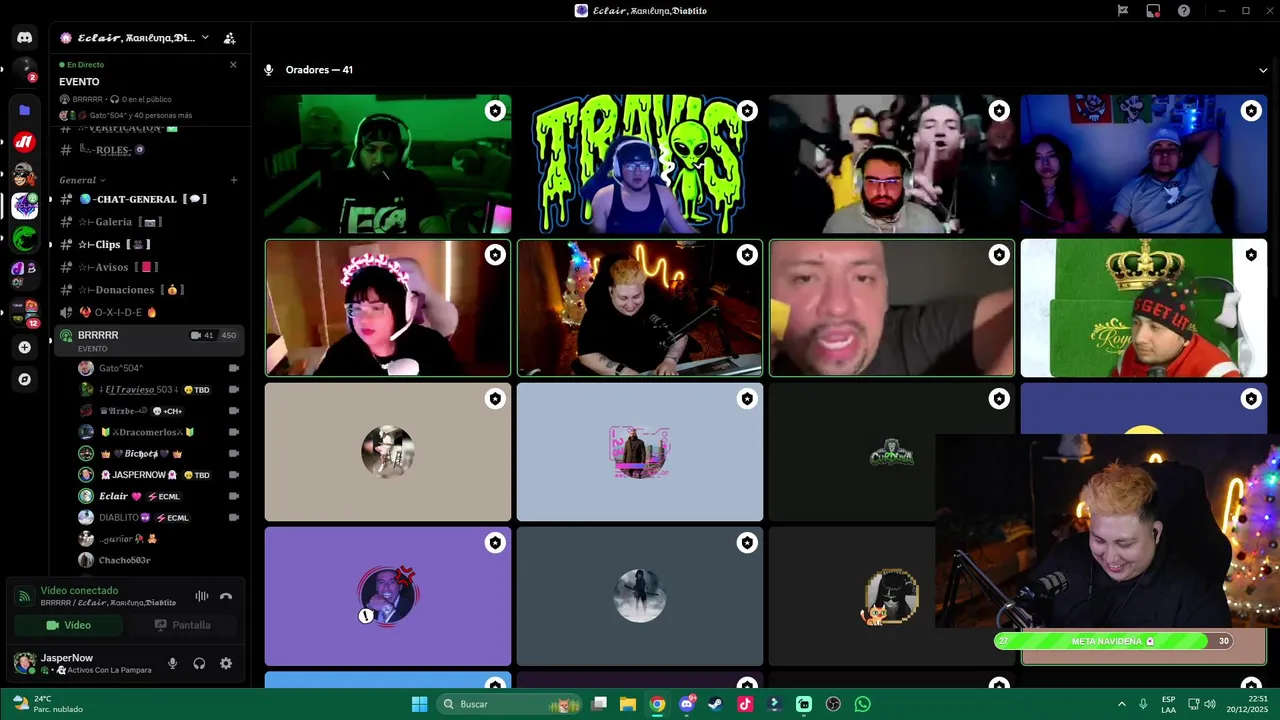The width and height of the screenshot is (1280, 720).
Task: Open Discord direct messages home icon
Action: click(x=25, y=38)
